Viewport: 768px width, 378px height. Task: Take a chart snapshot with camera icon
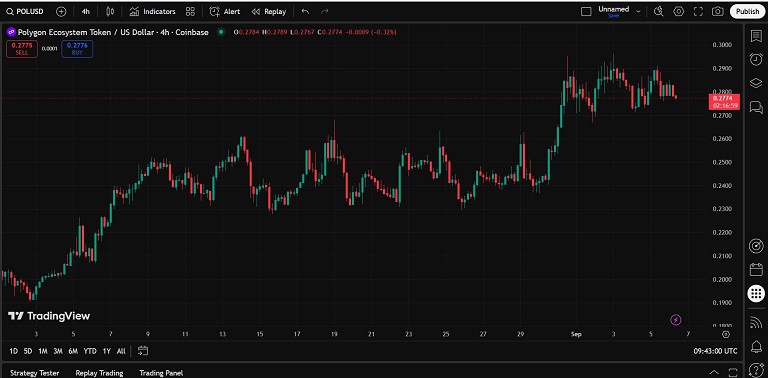point(718,11)
